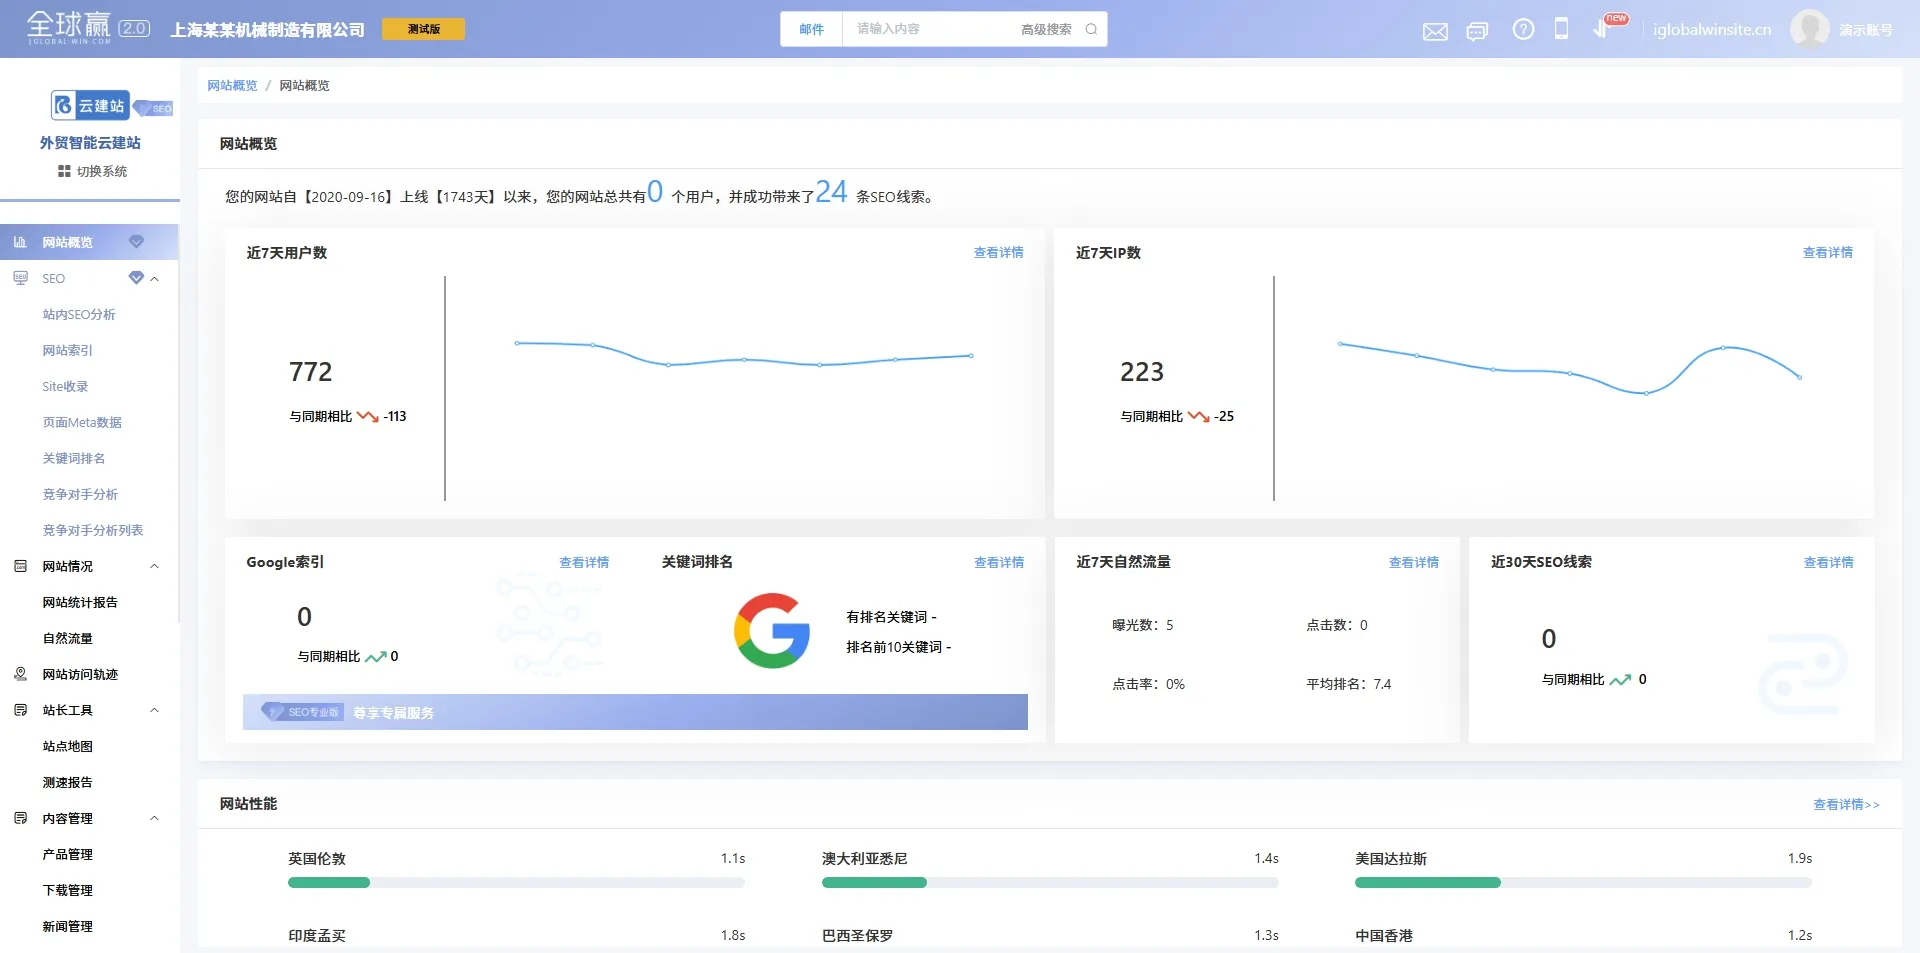This screenshot has width=1920, height=953.
Task: Click the magnifier search icon in search box
Action: pos(1091,30)
